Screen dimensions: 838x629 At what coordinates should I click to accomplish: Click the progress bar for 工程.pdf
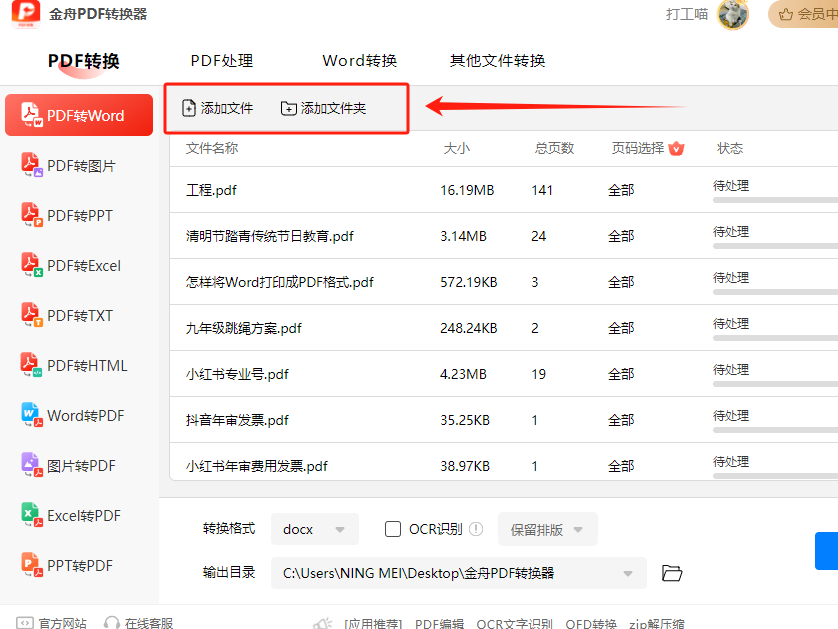pyautogui.click(x=775, y=200)
